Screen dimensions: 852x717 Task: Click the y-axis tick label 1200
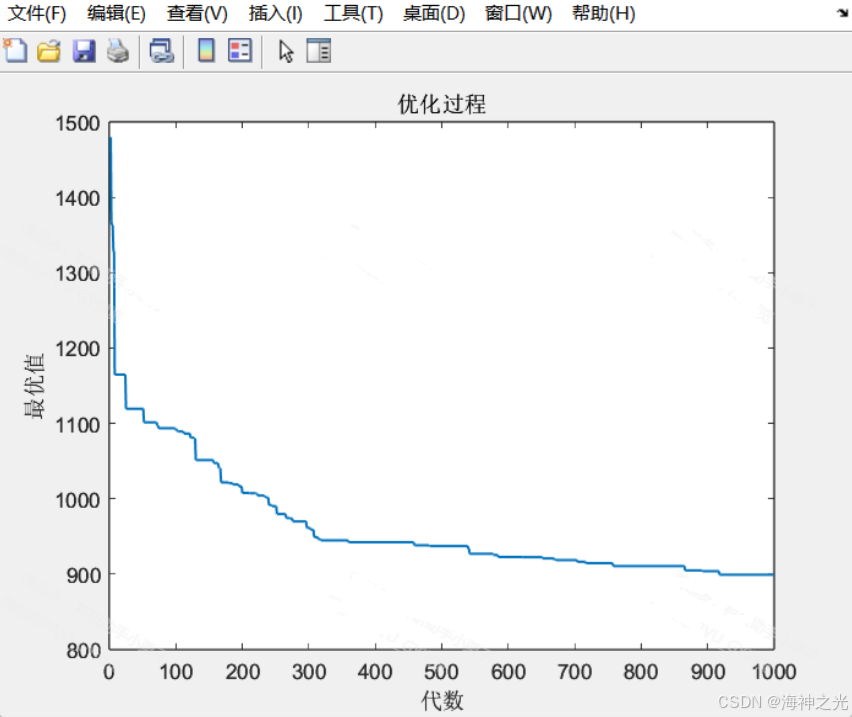tap(78, 349)
